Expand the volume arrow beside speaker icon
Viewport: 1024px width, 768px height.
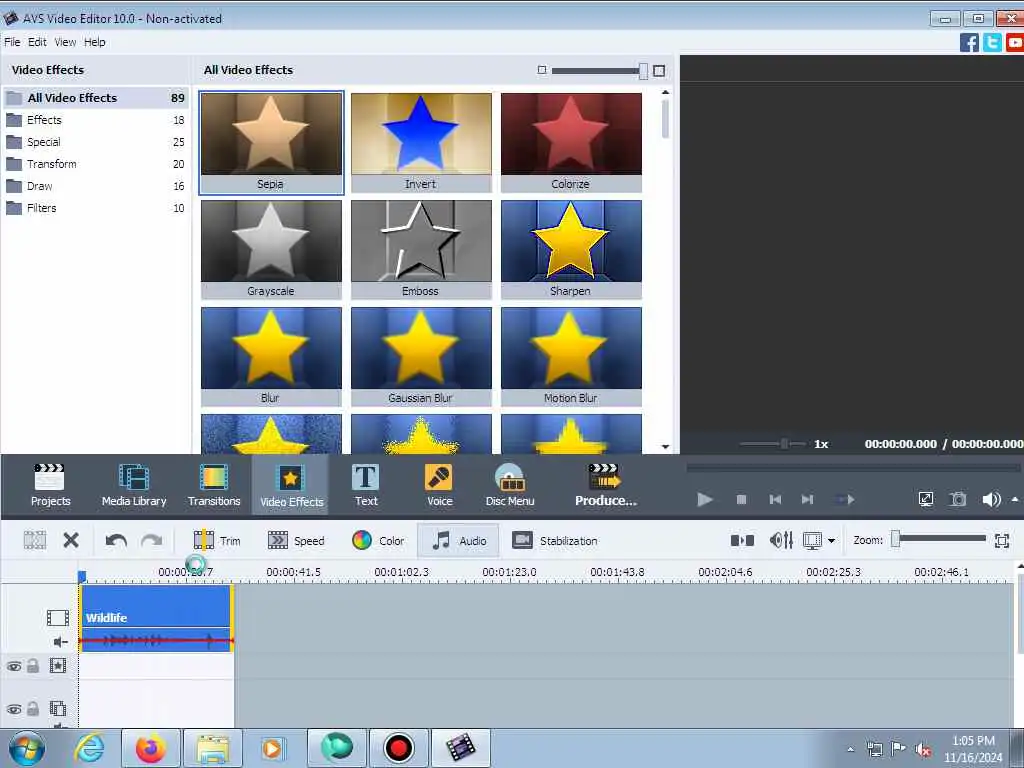(1015, 500)
